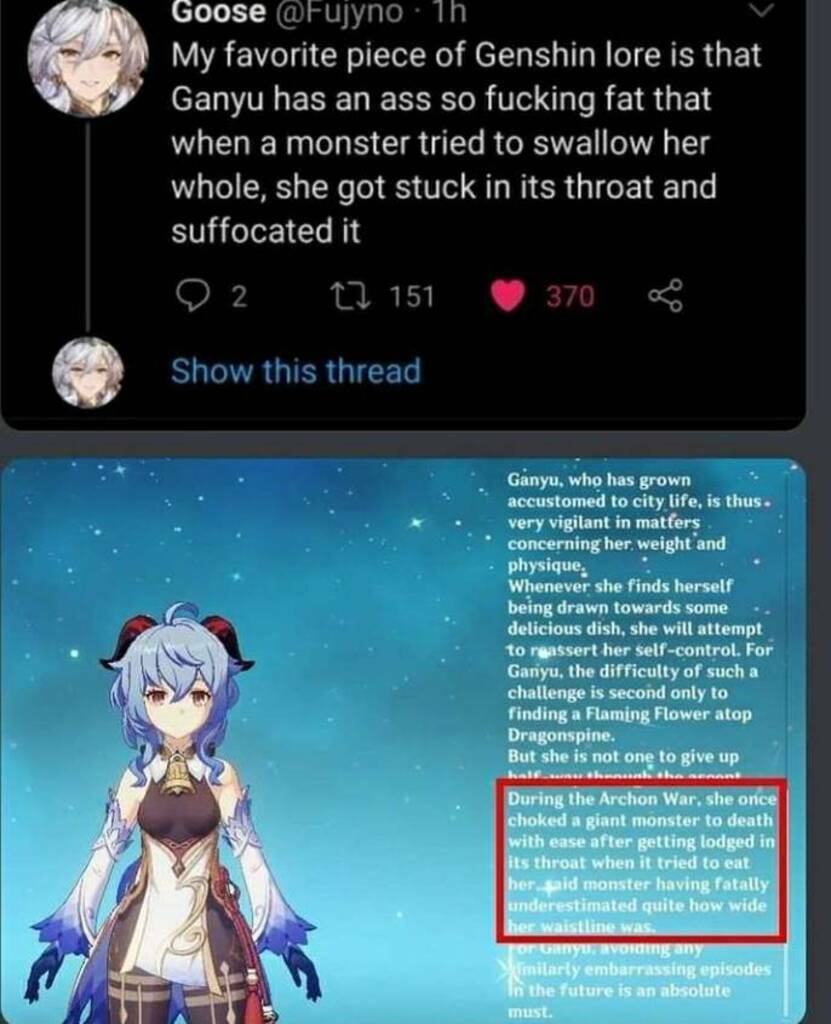Retweet using the arrows icon
This screenshot has height=1024, width=831.
click(x=351, y=296)
